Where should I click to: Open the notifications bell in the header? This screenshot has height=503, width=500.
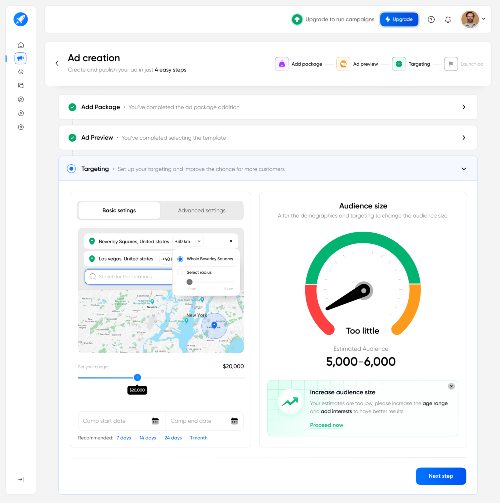click(448, 20)
